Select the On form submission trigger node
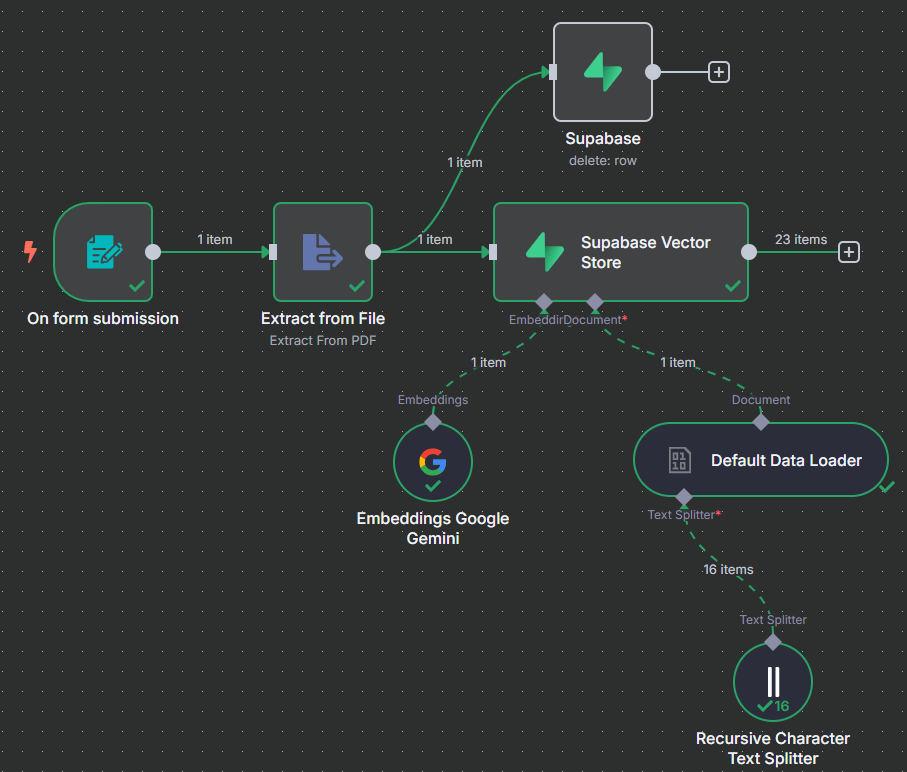907x772 pixels. point(104,252)
